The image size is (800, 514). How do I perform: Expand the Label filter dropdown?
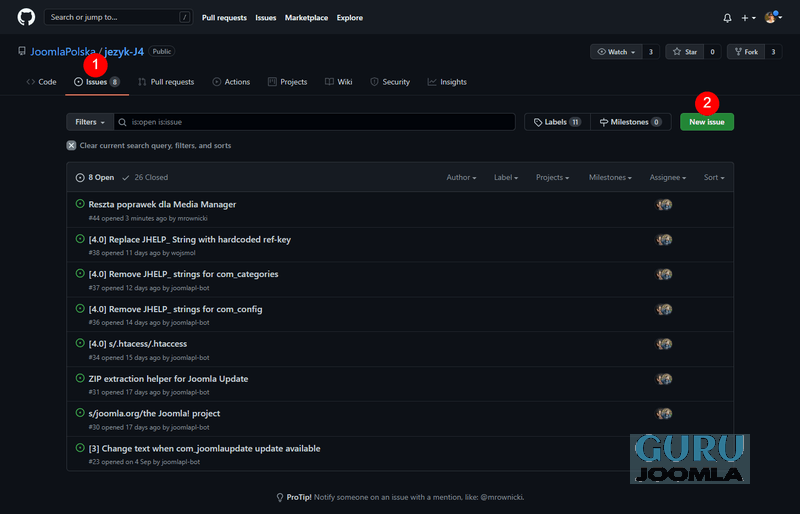(x=506, y=178)
